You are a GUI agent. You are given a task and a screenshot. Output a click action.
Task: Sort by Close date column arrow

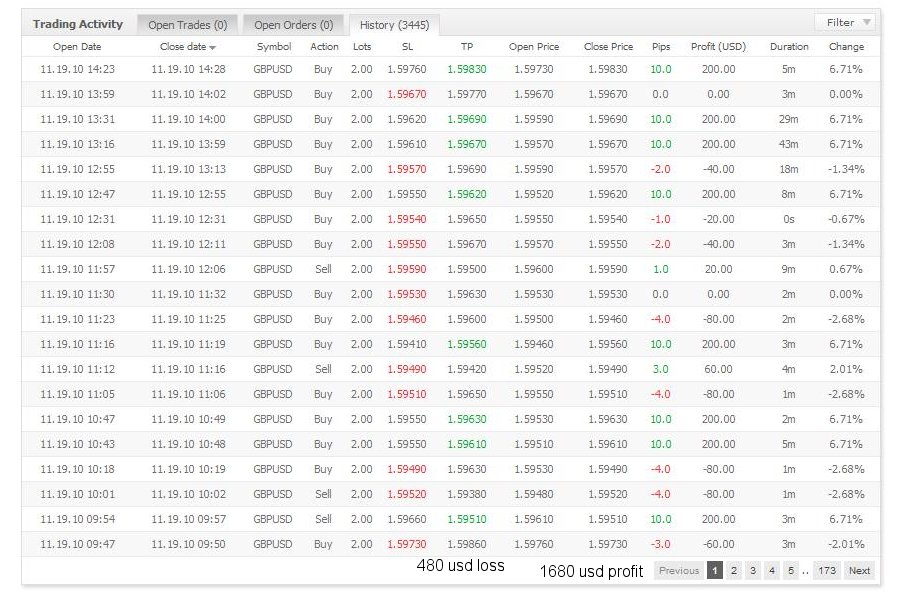point(212,48)
